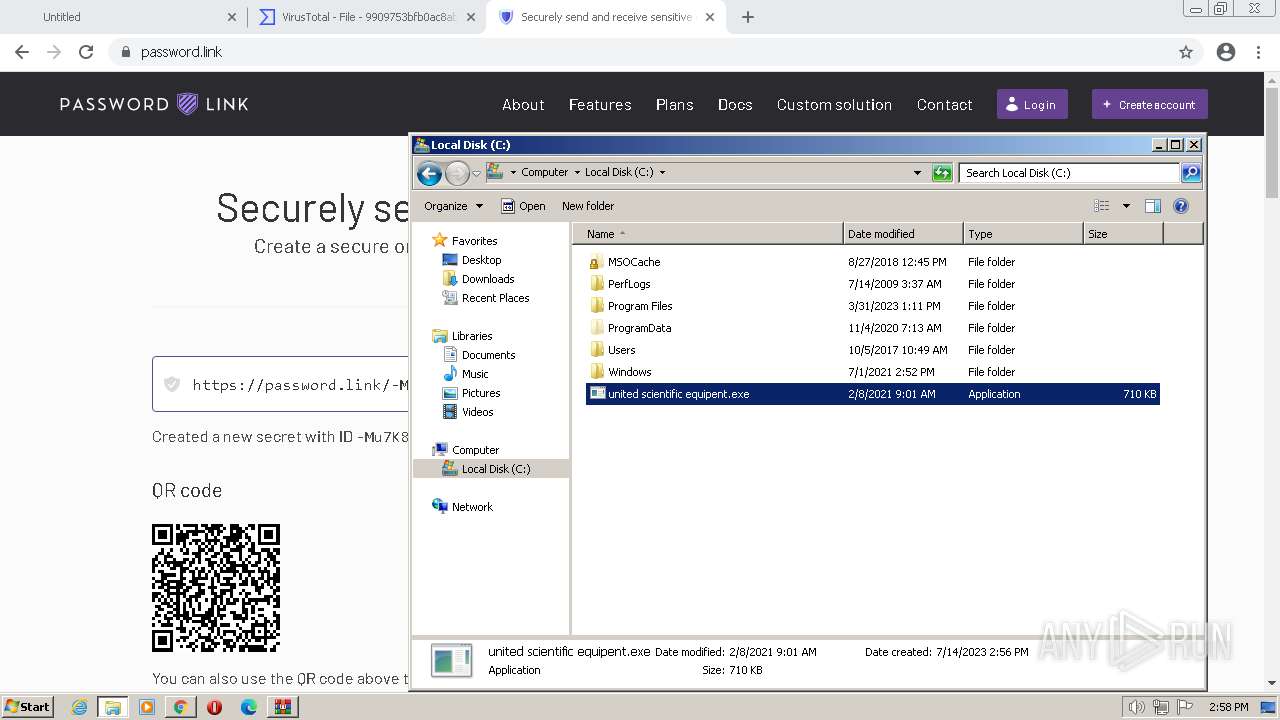Click the Password Link logo
Image resolution: width=1280 pixels, height=720 pixels.
[x=154, y=104]
